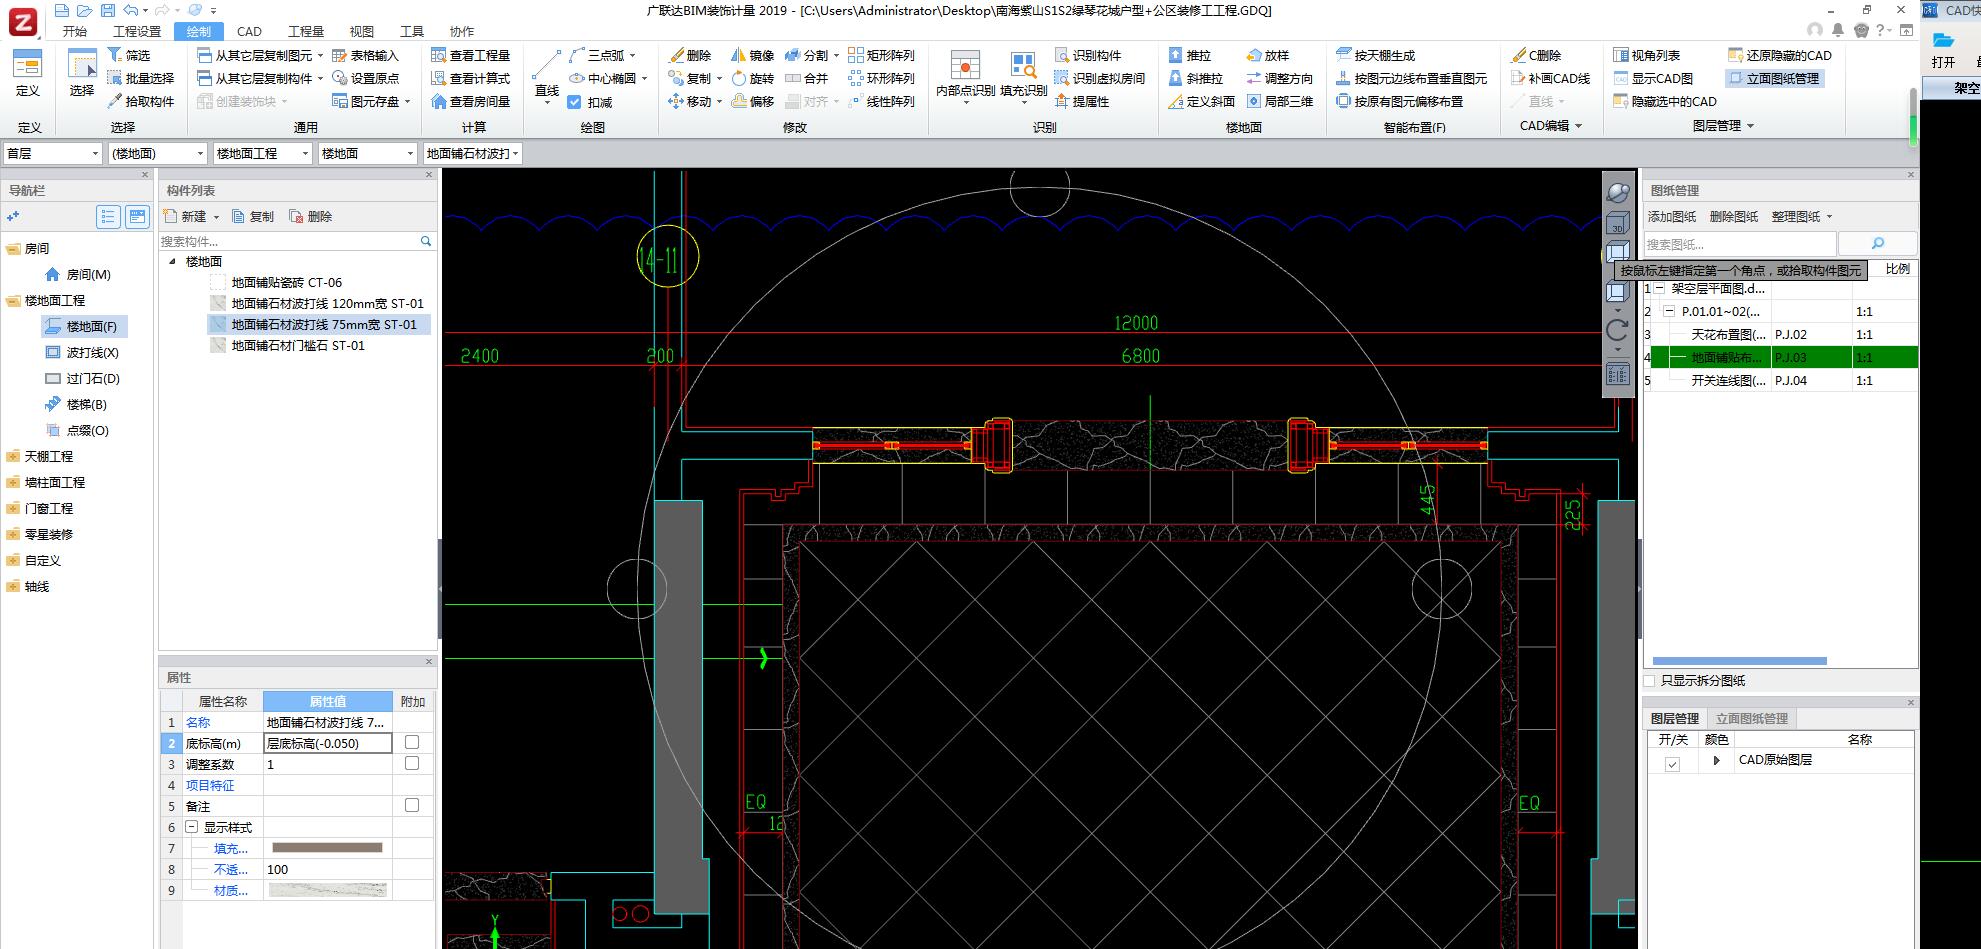1981x949 pixels.
Task: Open the 工程设置 ribbon tab
Action: pos(137,31)
